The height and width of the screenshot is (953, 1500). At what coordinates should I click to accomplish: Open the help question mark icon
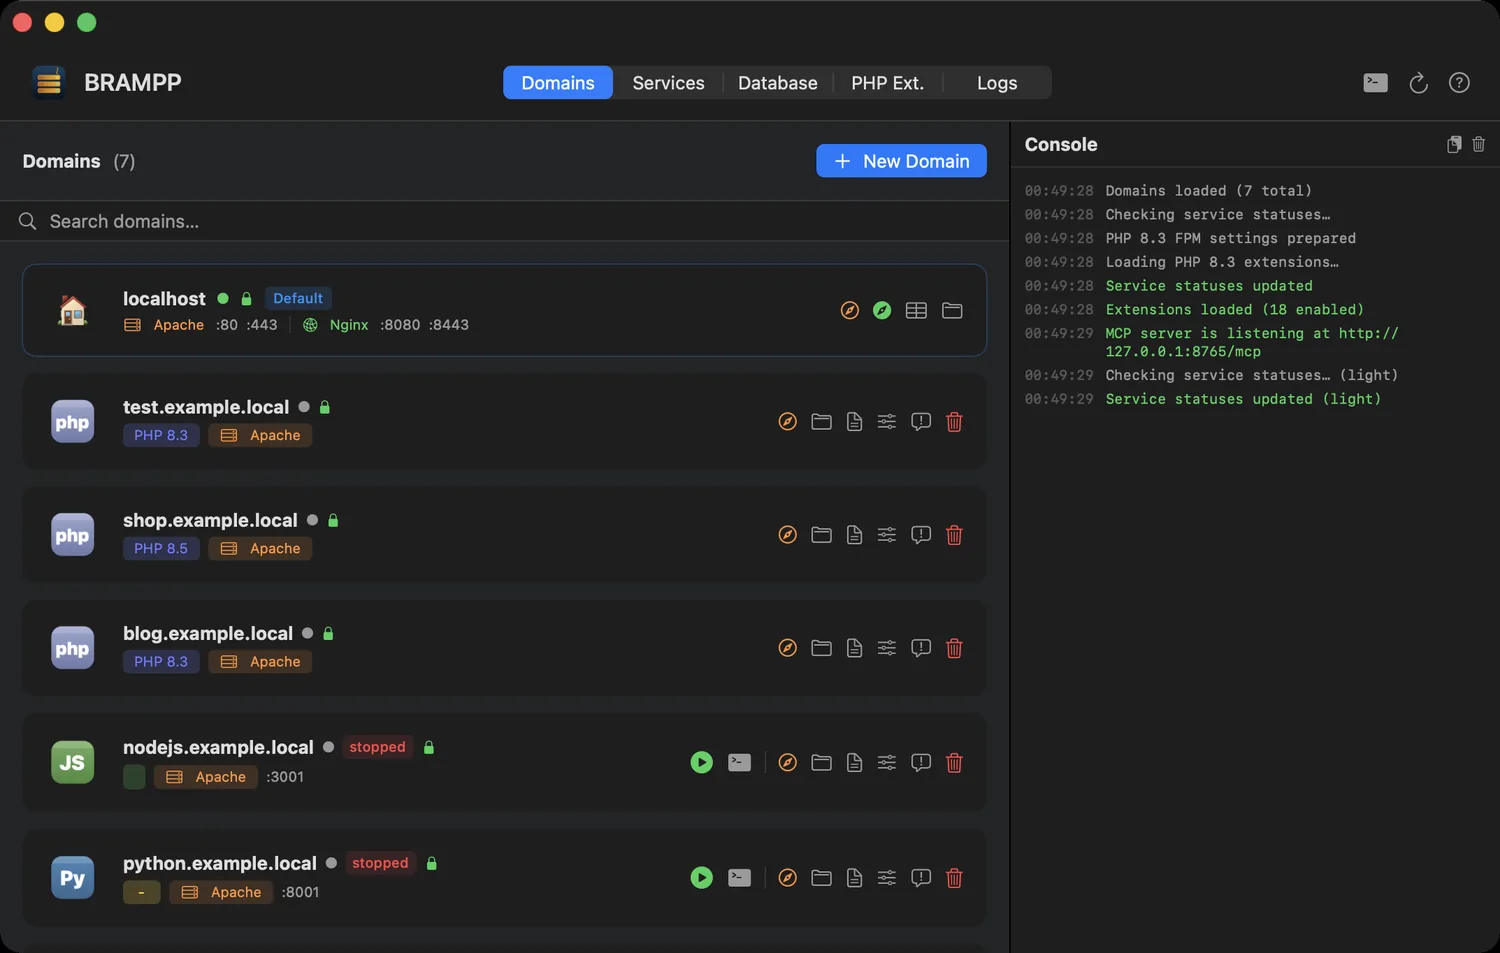(1459, 83)
